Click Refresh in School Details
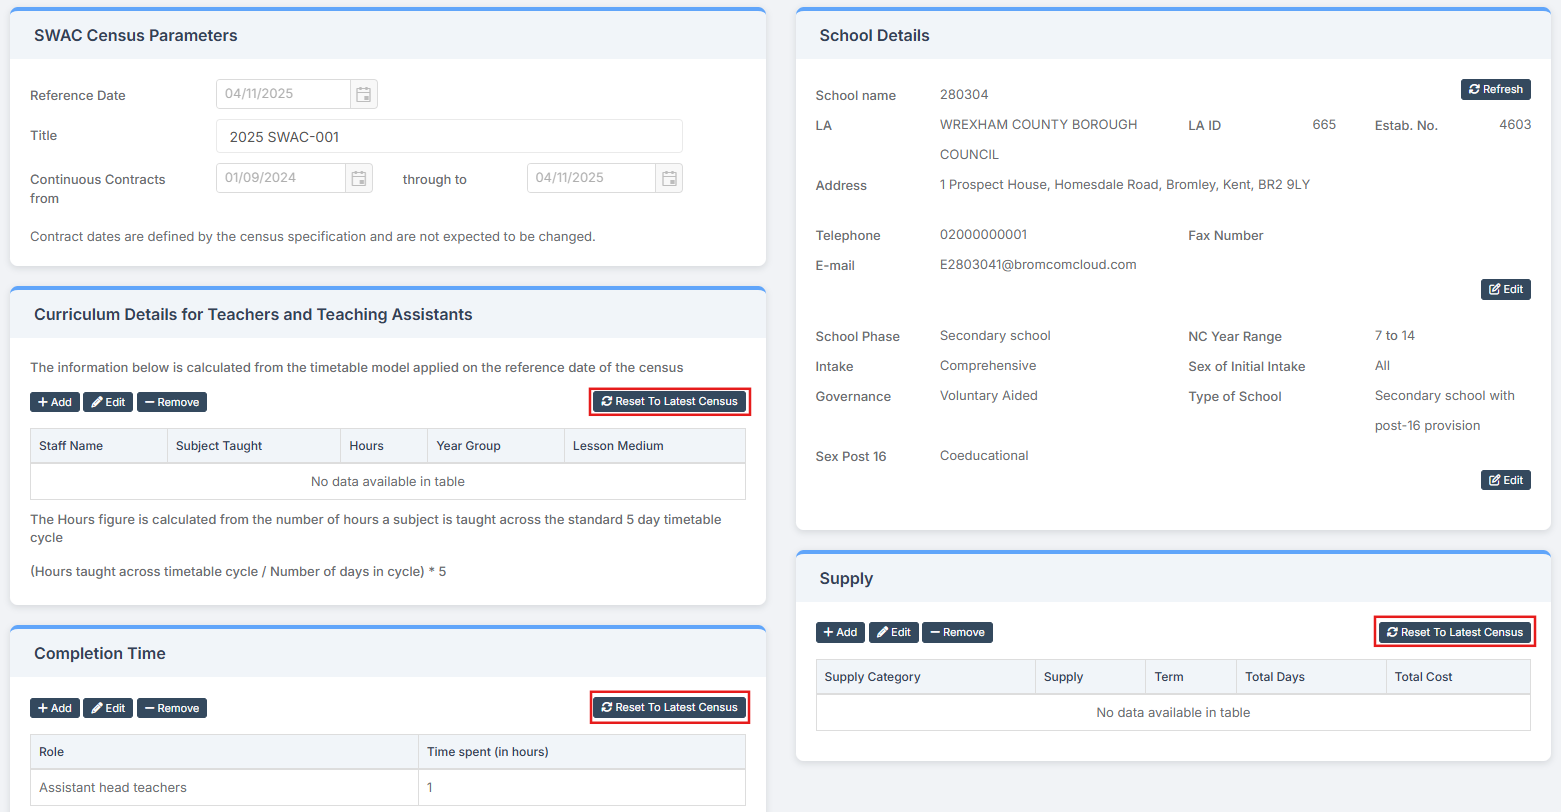Screen dimensions: 1561x812 click(1495, 89)
